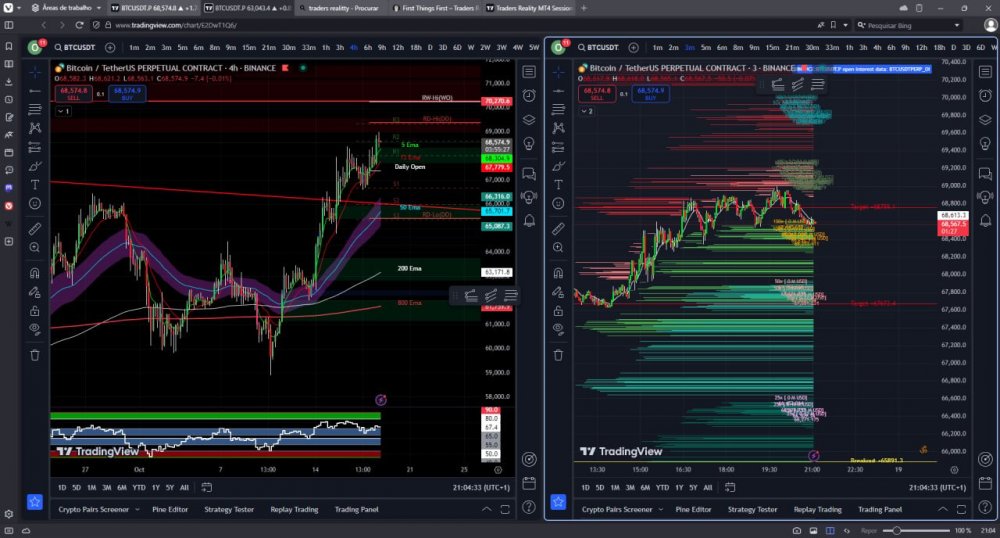Open Crypto Pairs Screener dropdown in right chart

click(661, 509)
